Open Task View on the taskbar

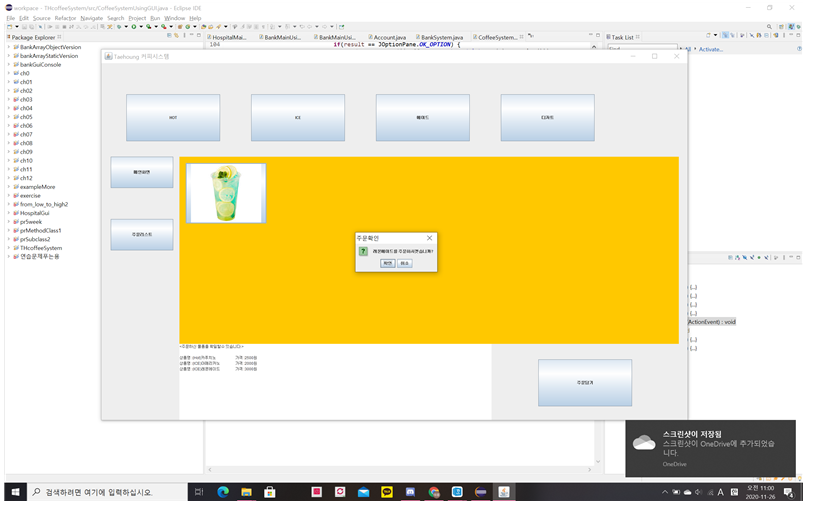point(199,492)
